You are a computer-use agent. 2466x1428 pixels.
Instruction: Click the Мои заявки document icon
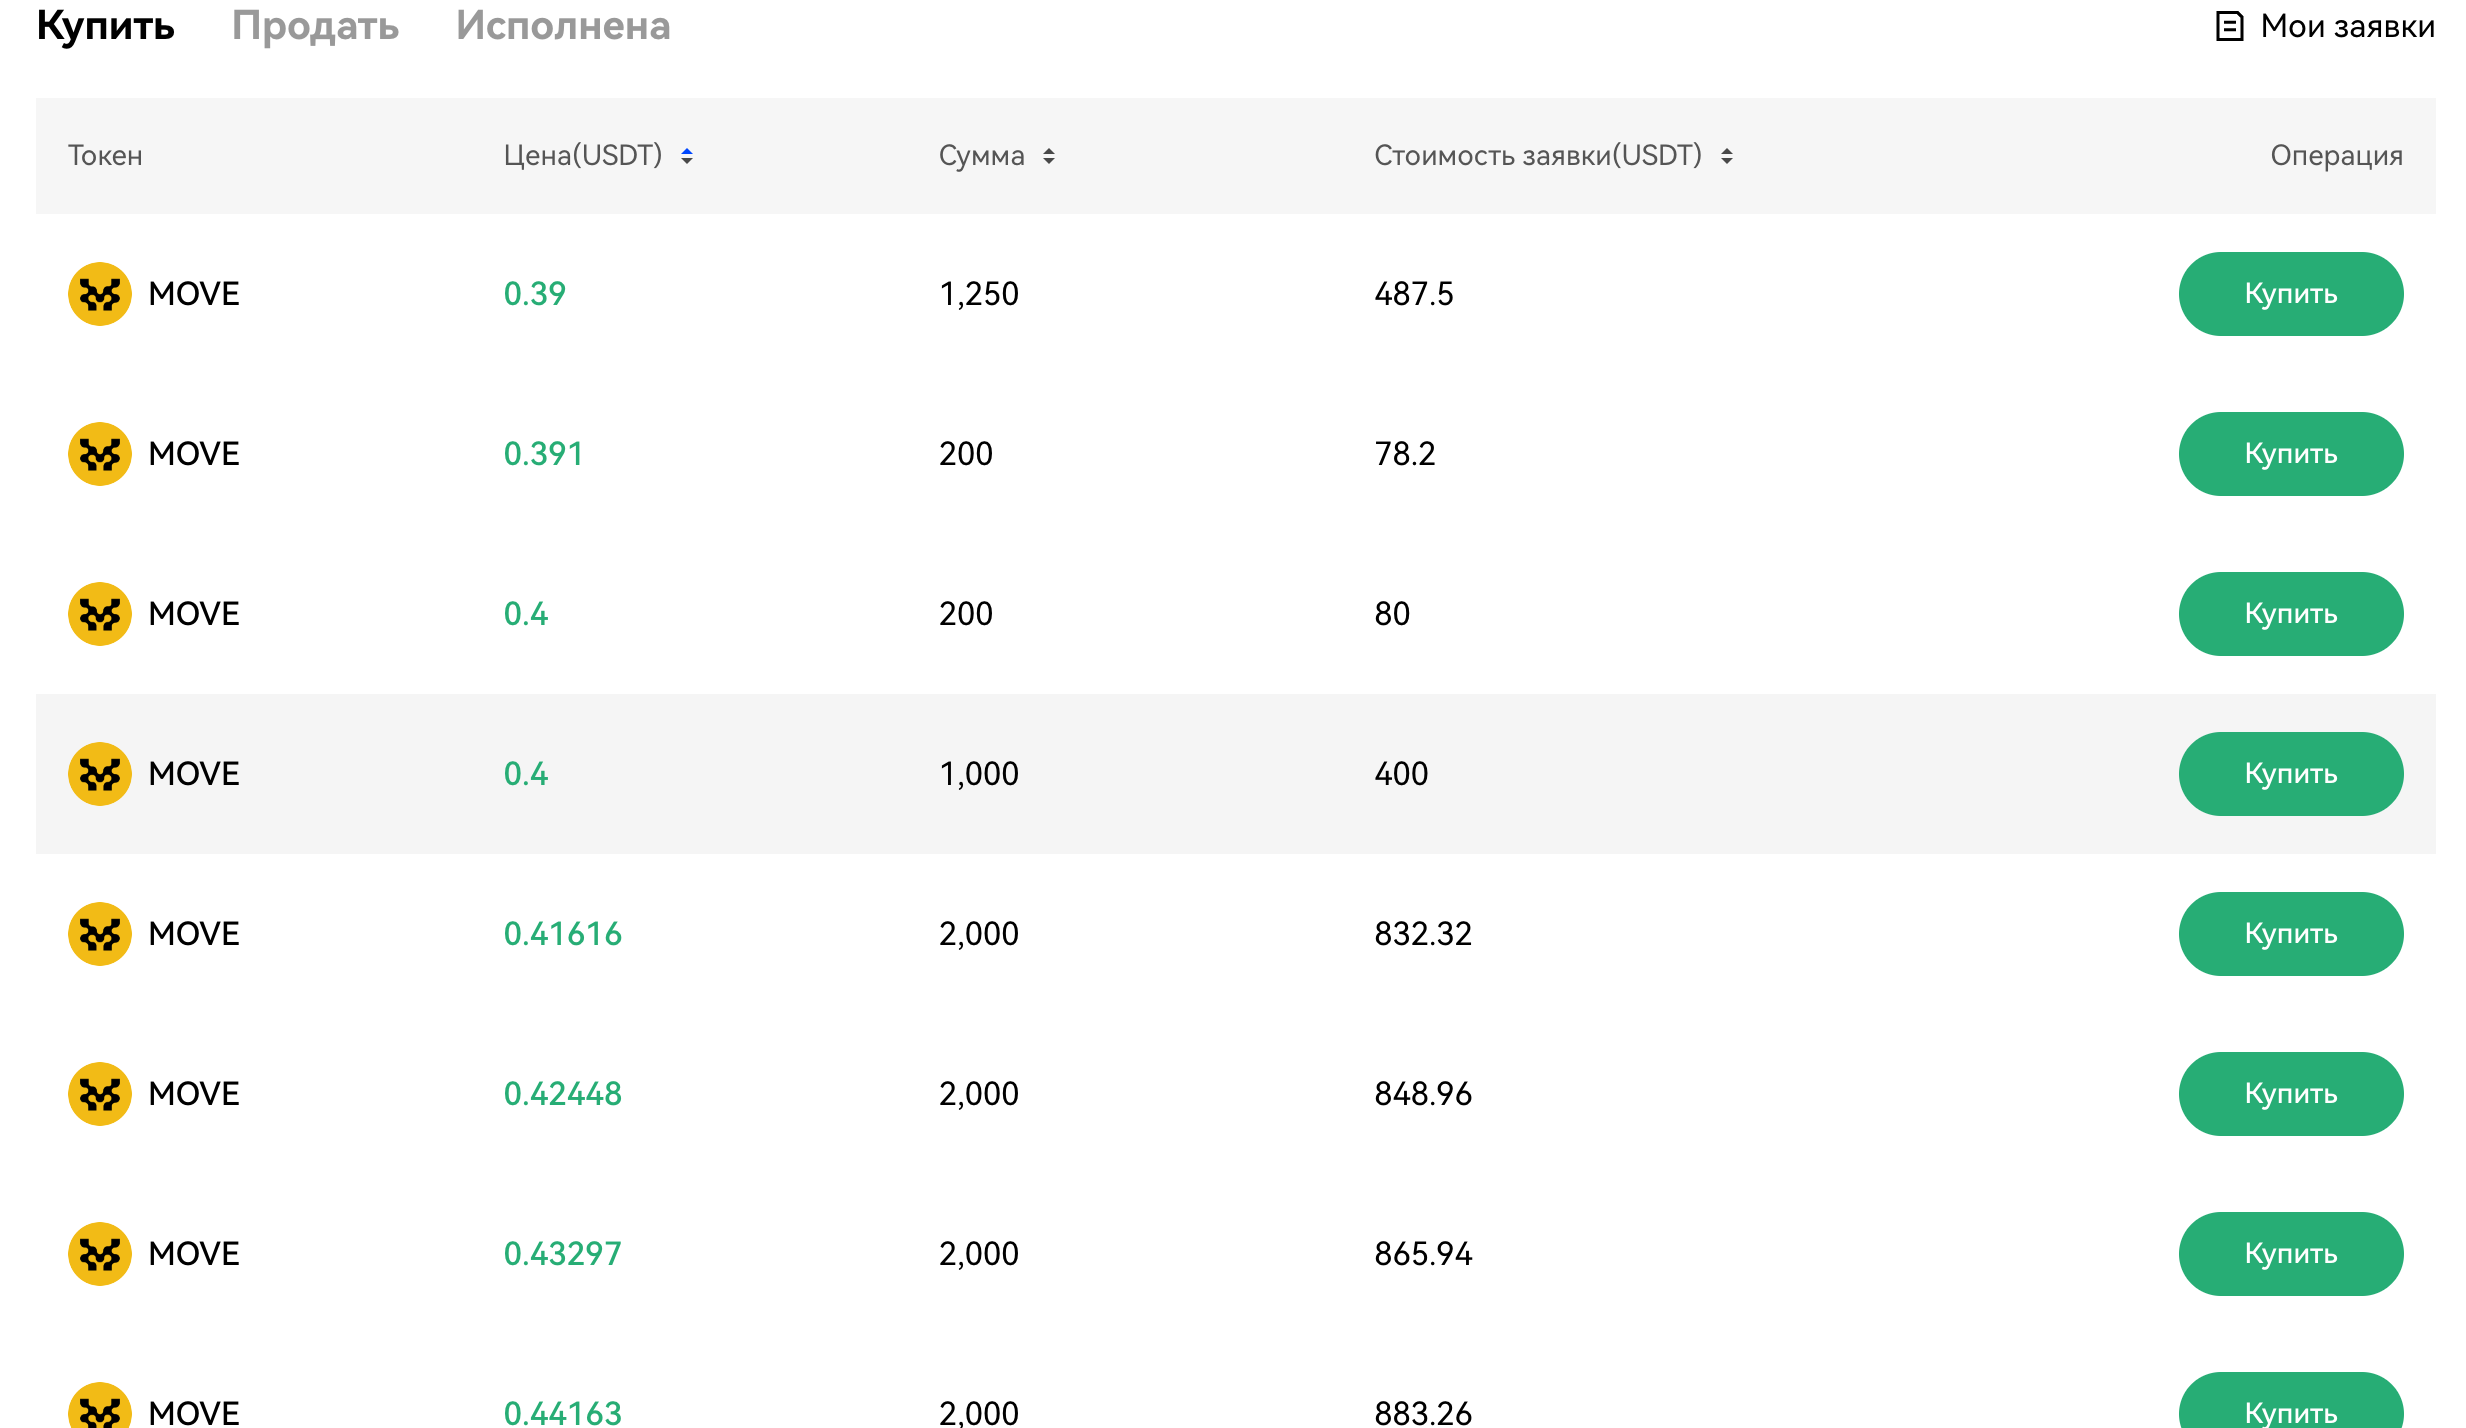[2229, 26]
